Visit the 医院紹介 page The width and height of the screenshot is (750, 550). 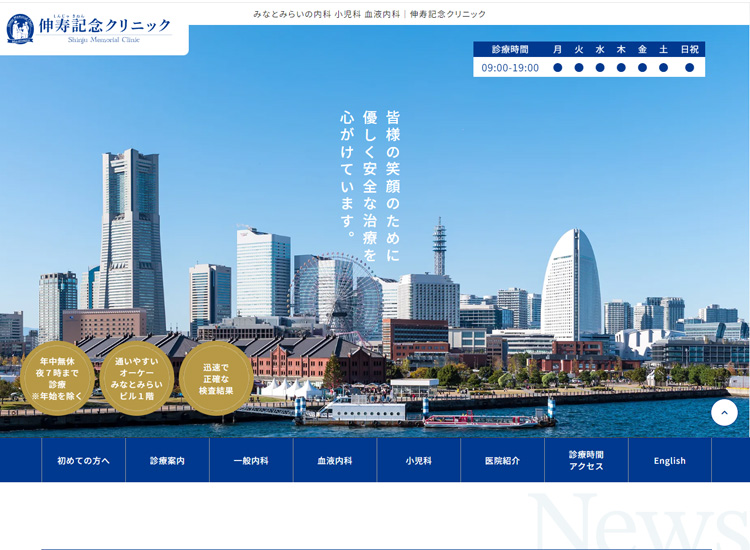pyautogui.click(x=502, y=461)
